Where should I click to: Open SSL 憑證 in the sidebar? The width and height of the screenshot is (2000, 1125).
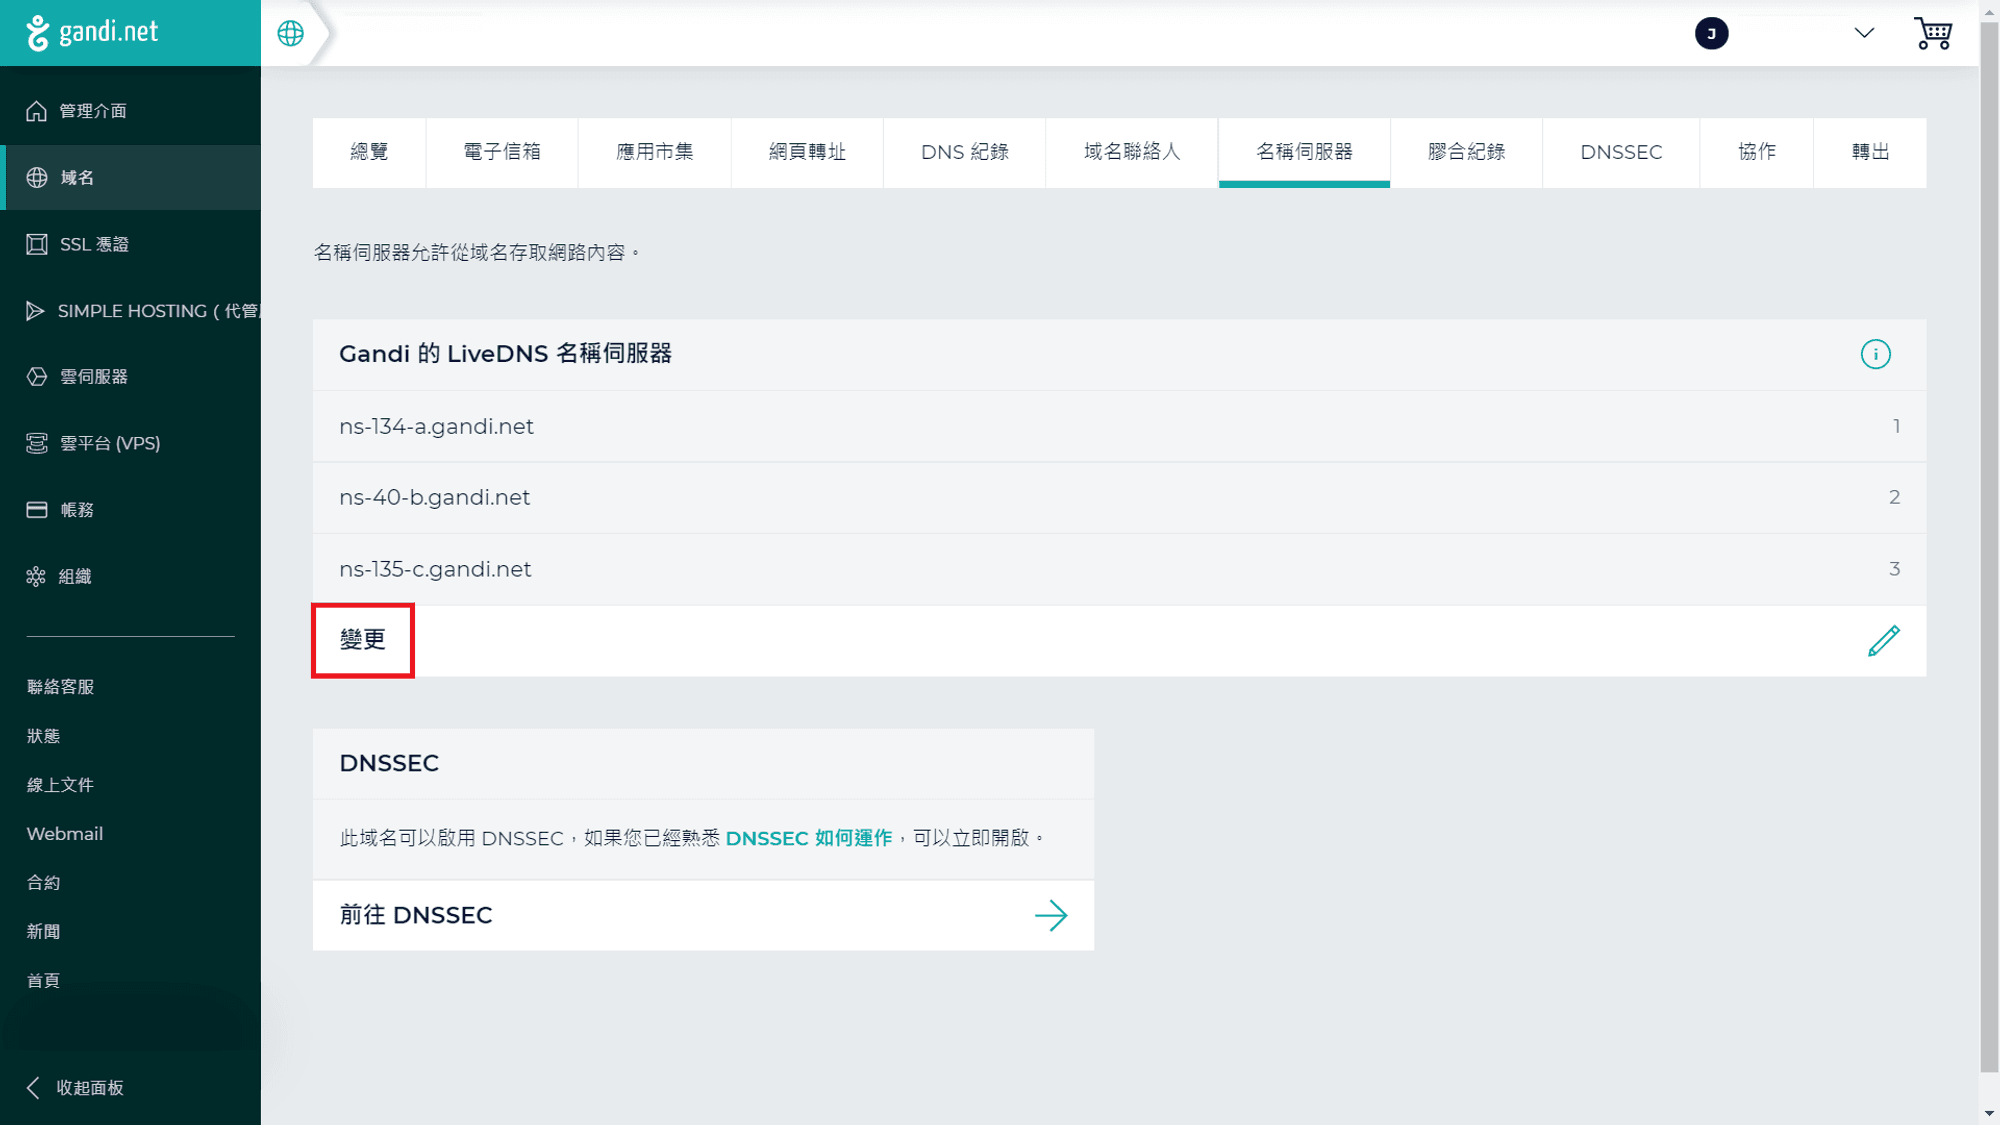click(130, 244)
